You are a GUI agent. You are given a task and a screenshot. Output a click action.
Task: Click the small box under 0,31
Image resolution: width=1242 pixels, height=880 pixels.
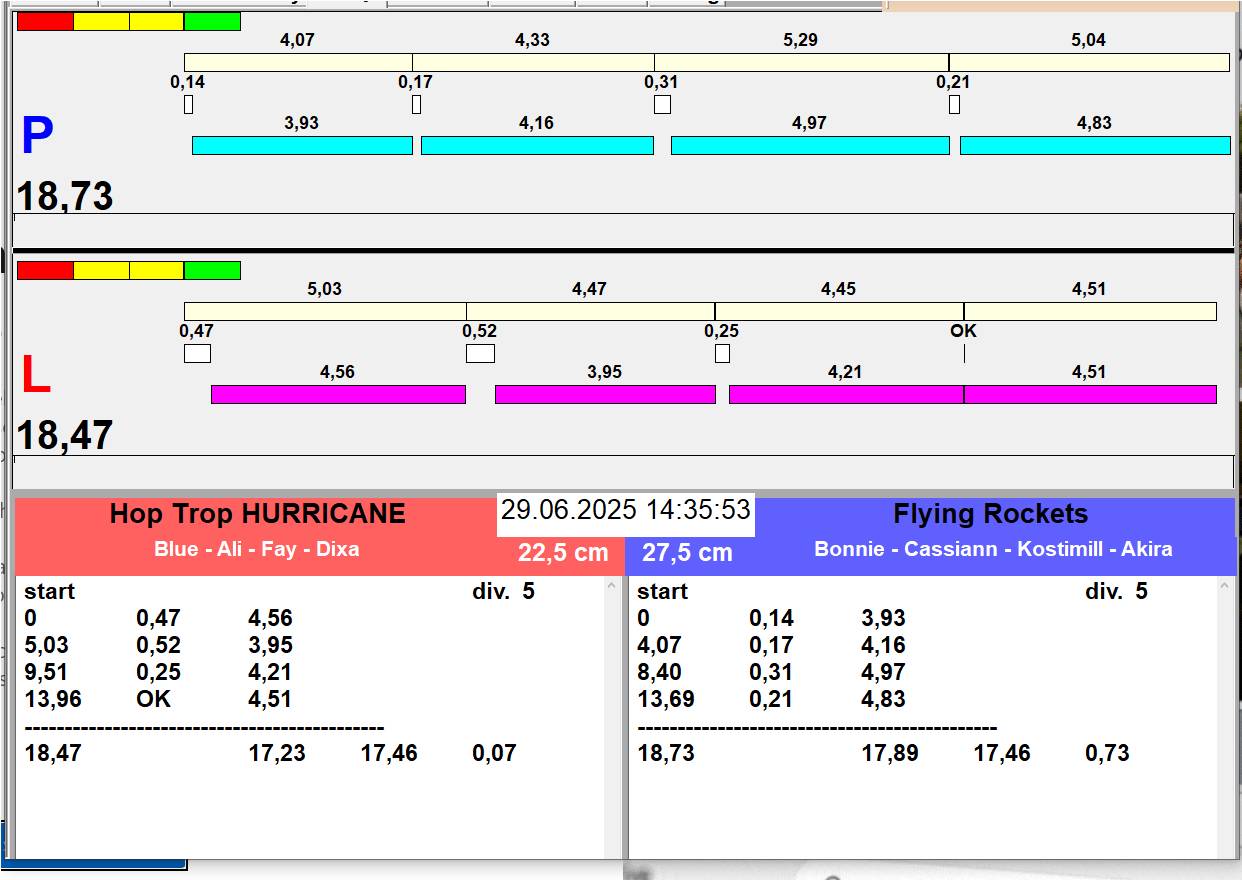(x=662, y=105)
